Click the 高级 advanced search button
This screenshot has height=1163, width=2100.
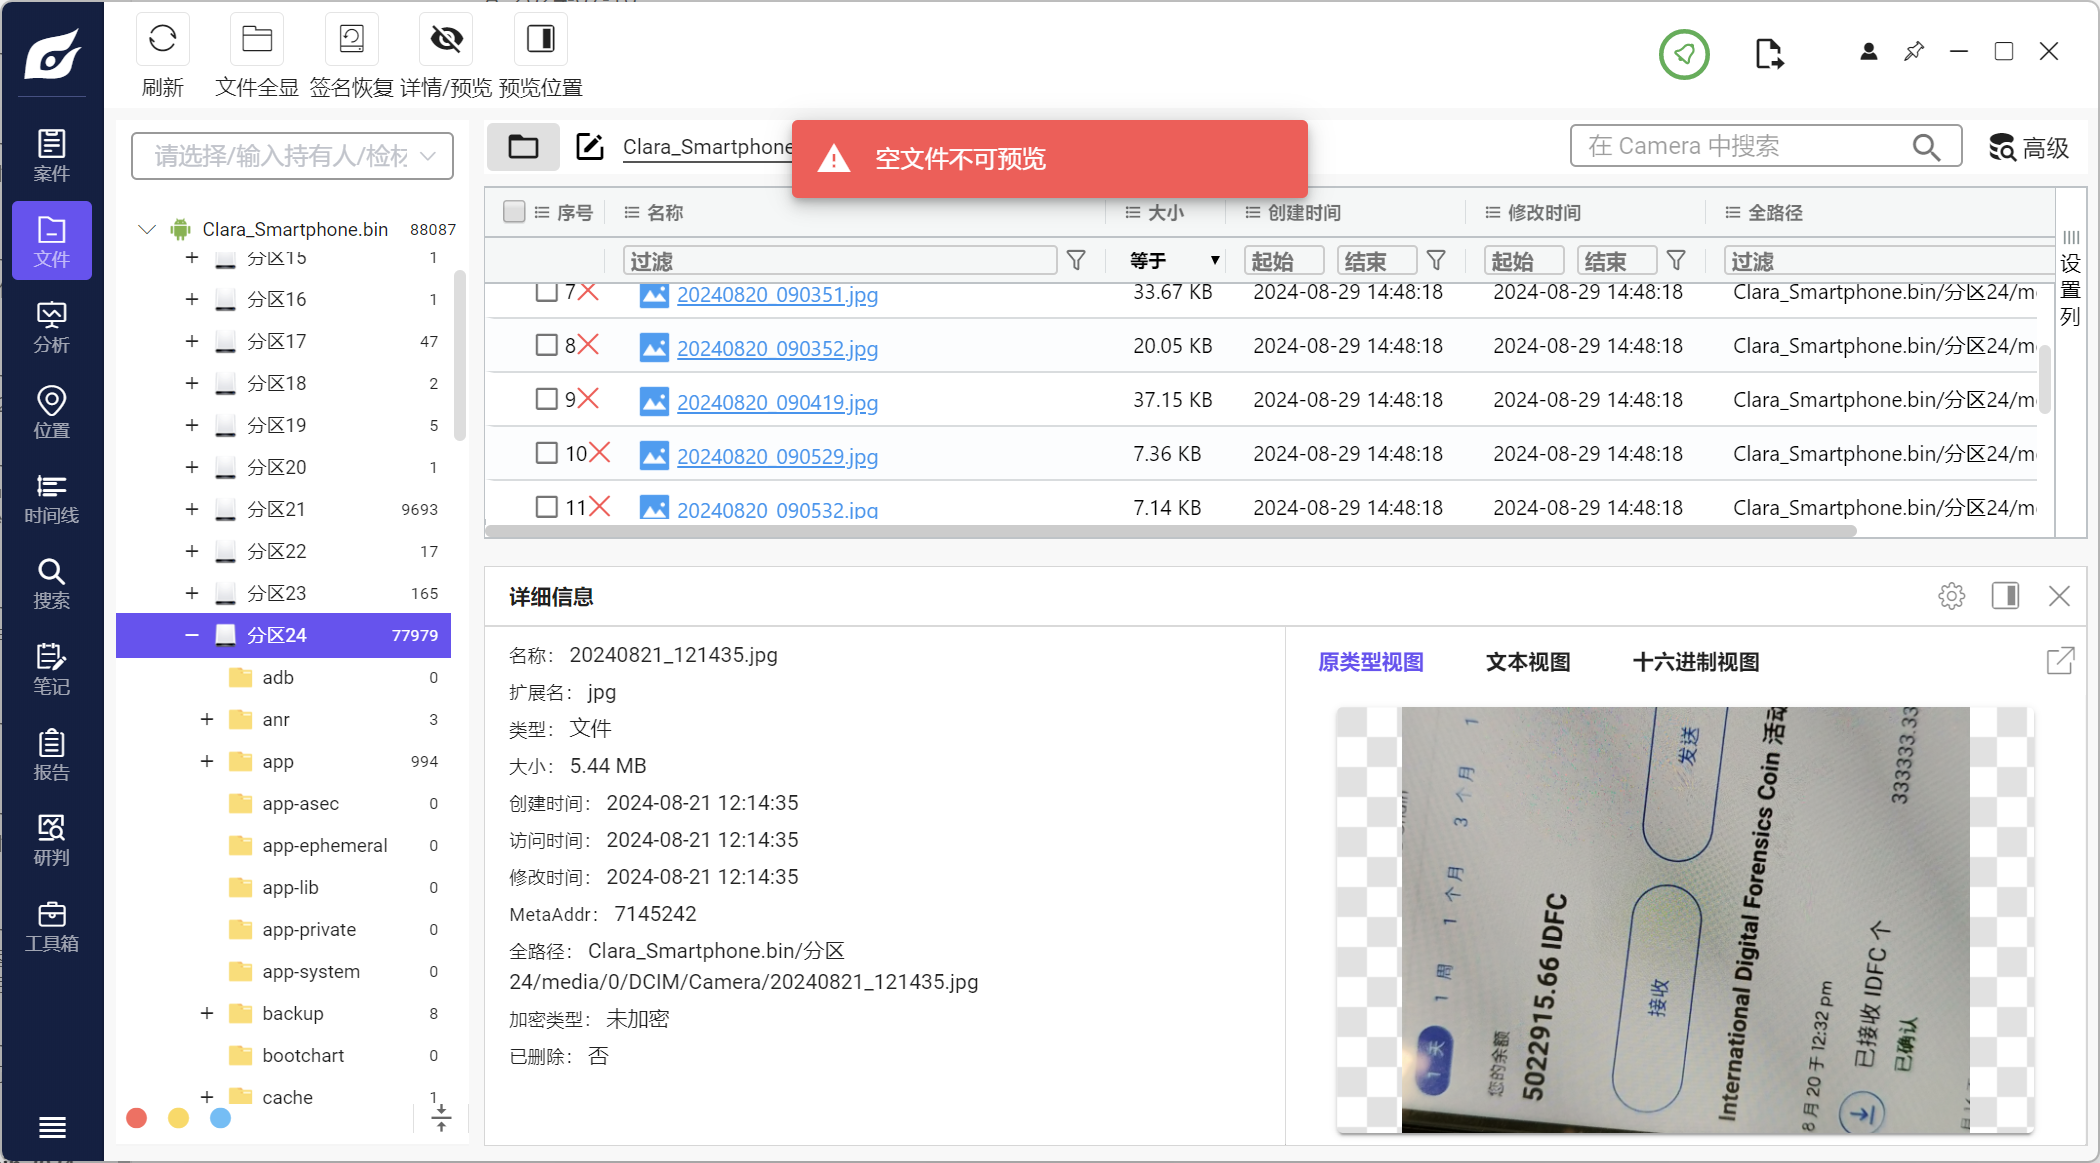tap(2028, 148)
